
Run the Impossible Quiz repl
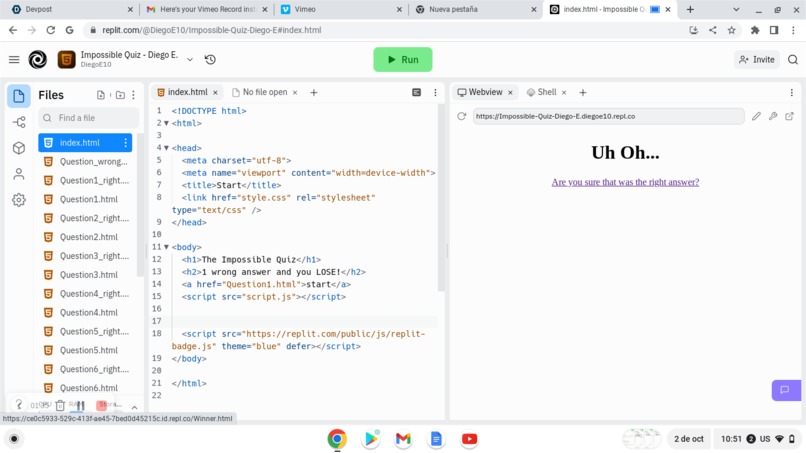pos(402,60)
